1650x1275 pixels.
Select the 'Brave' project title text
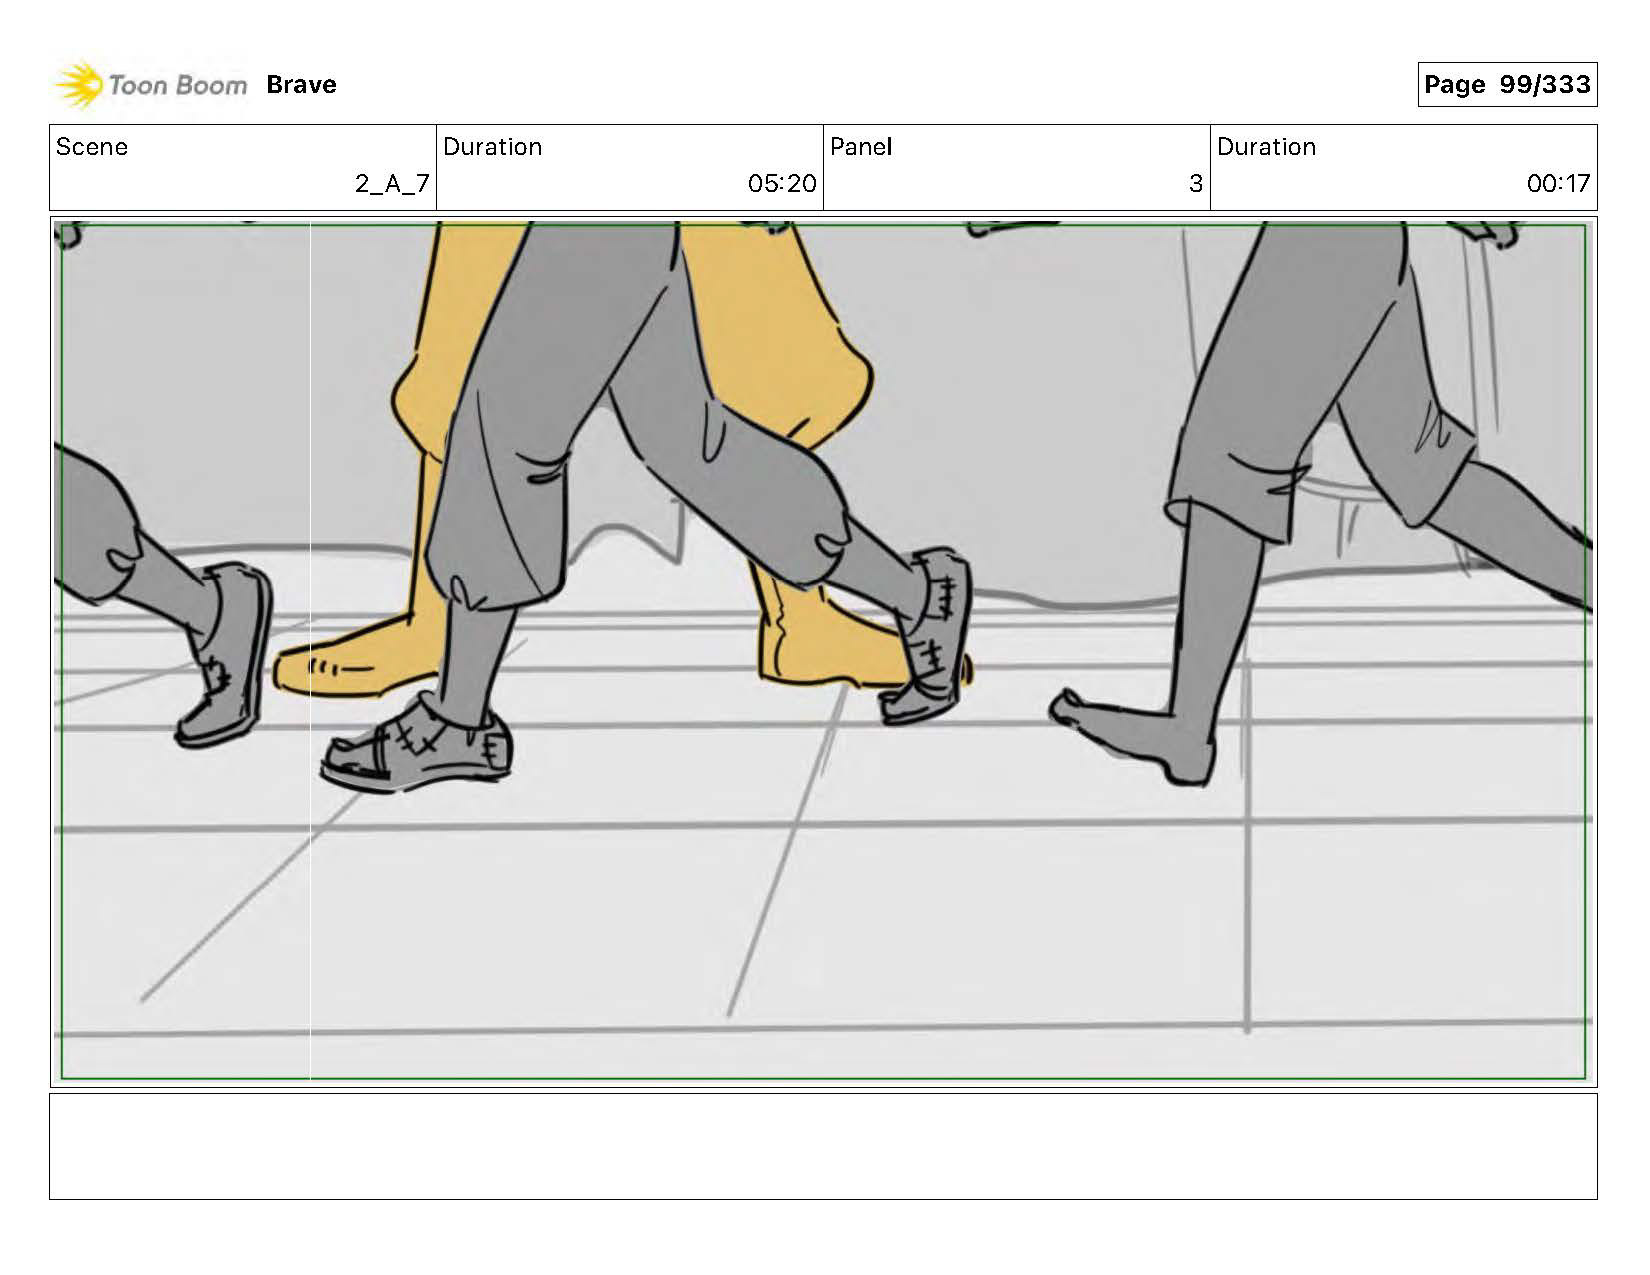301,85
